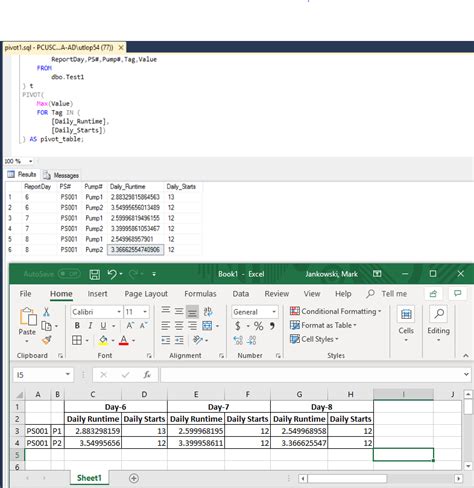474x488 pixels.
Task: Expand the formula bar chevron
Action: [466, 375]
